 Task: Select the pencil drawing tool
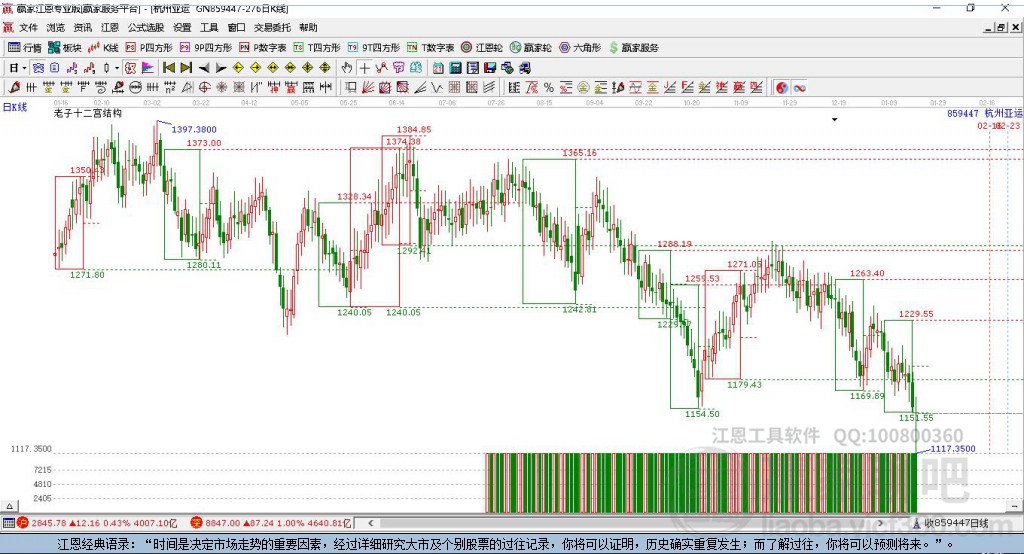(x=14, y=88)
